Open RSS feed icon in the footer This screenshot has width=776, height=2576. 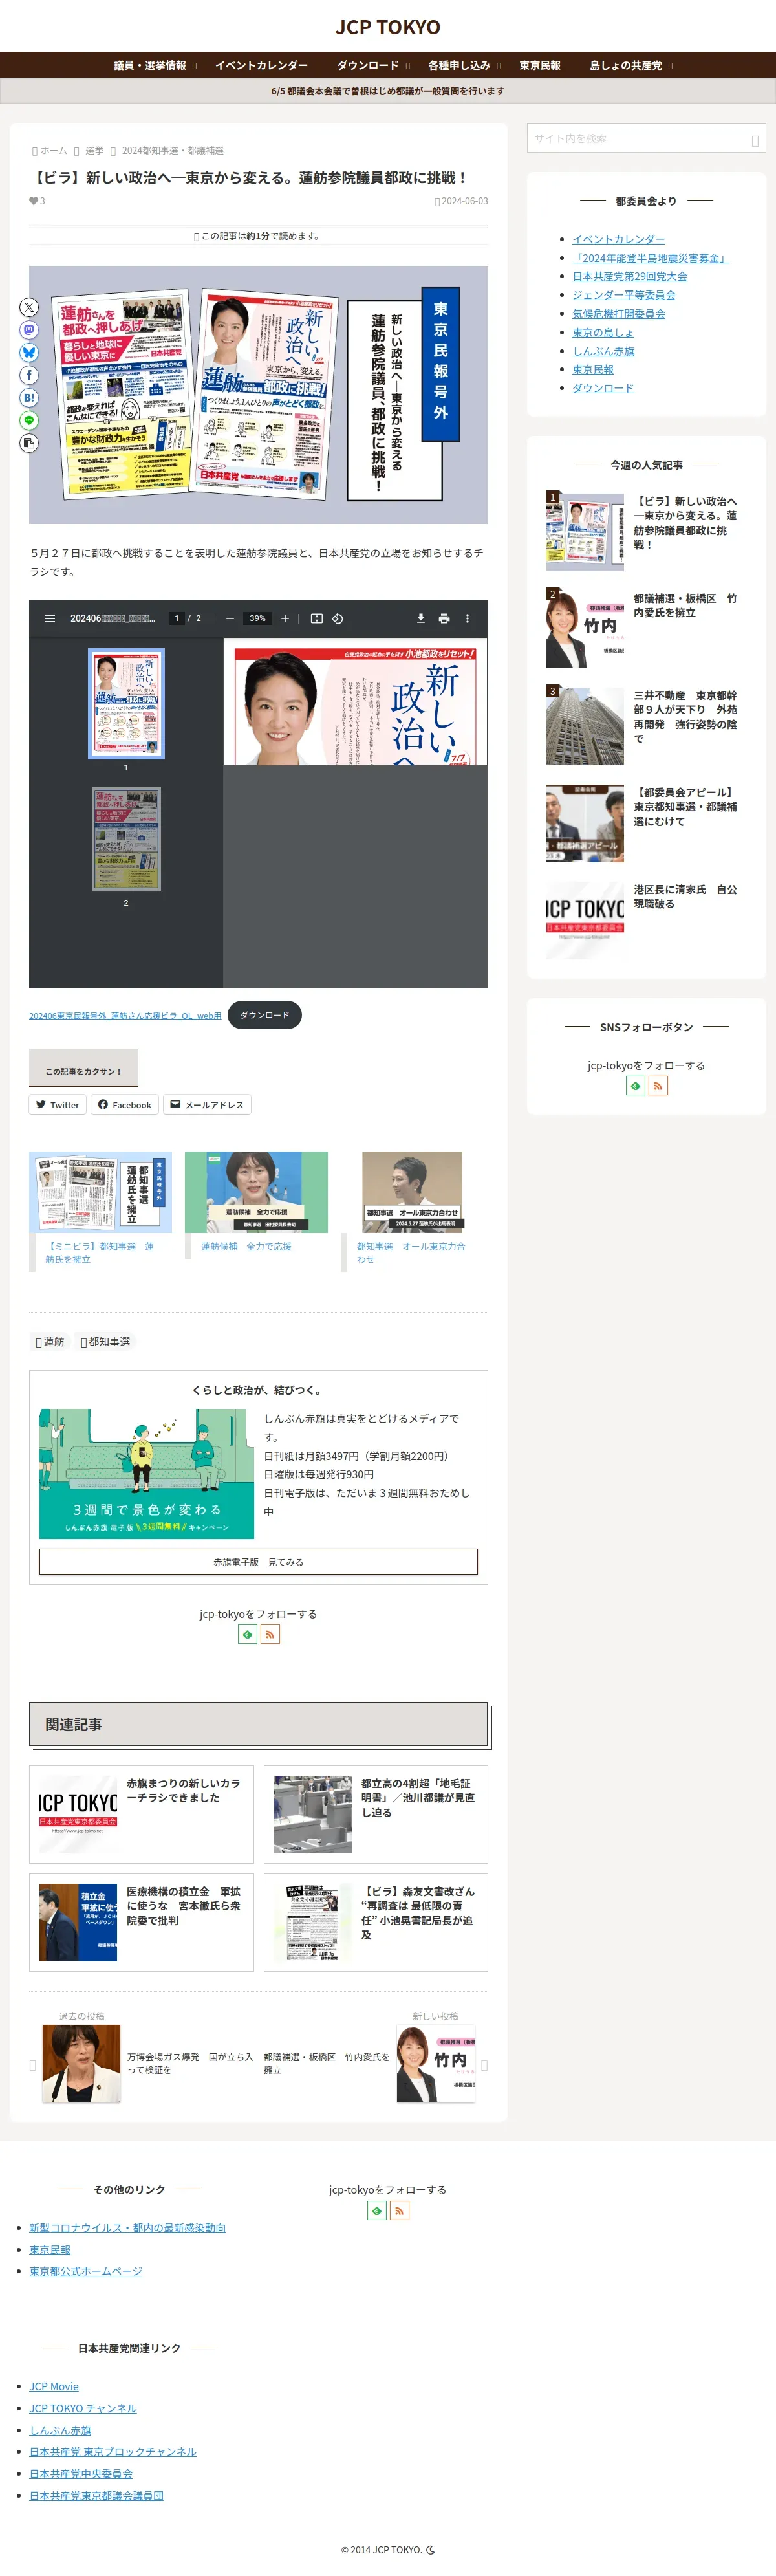[x=399, y=2210]
